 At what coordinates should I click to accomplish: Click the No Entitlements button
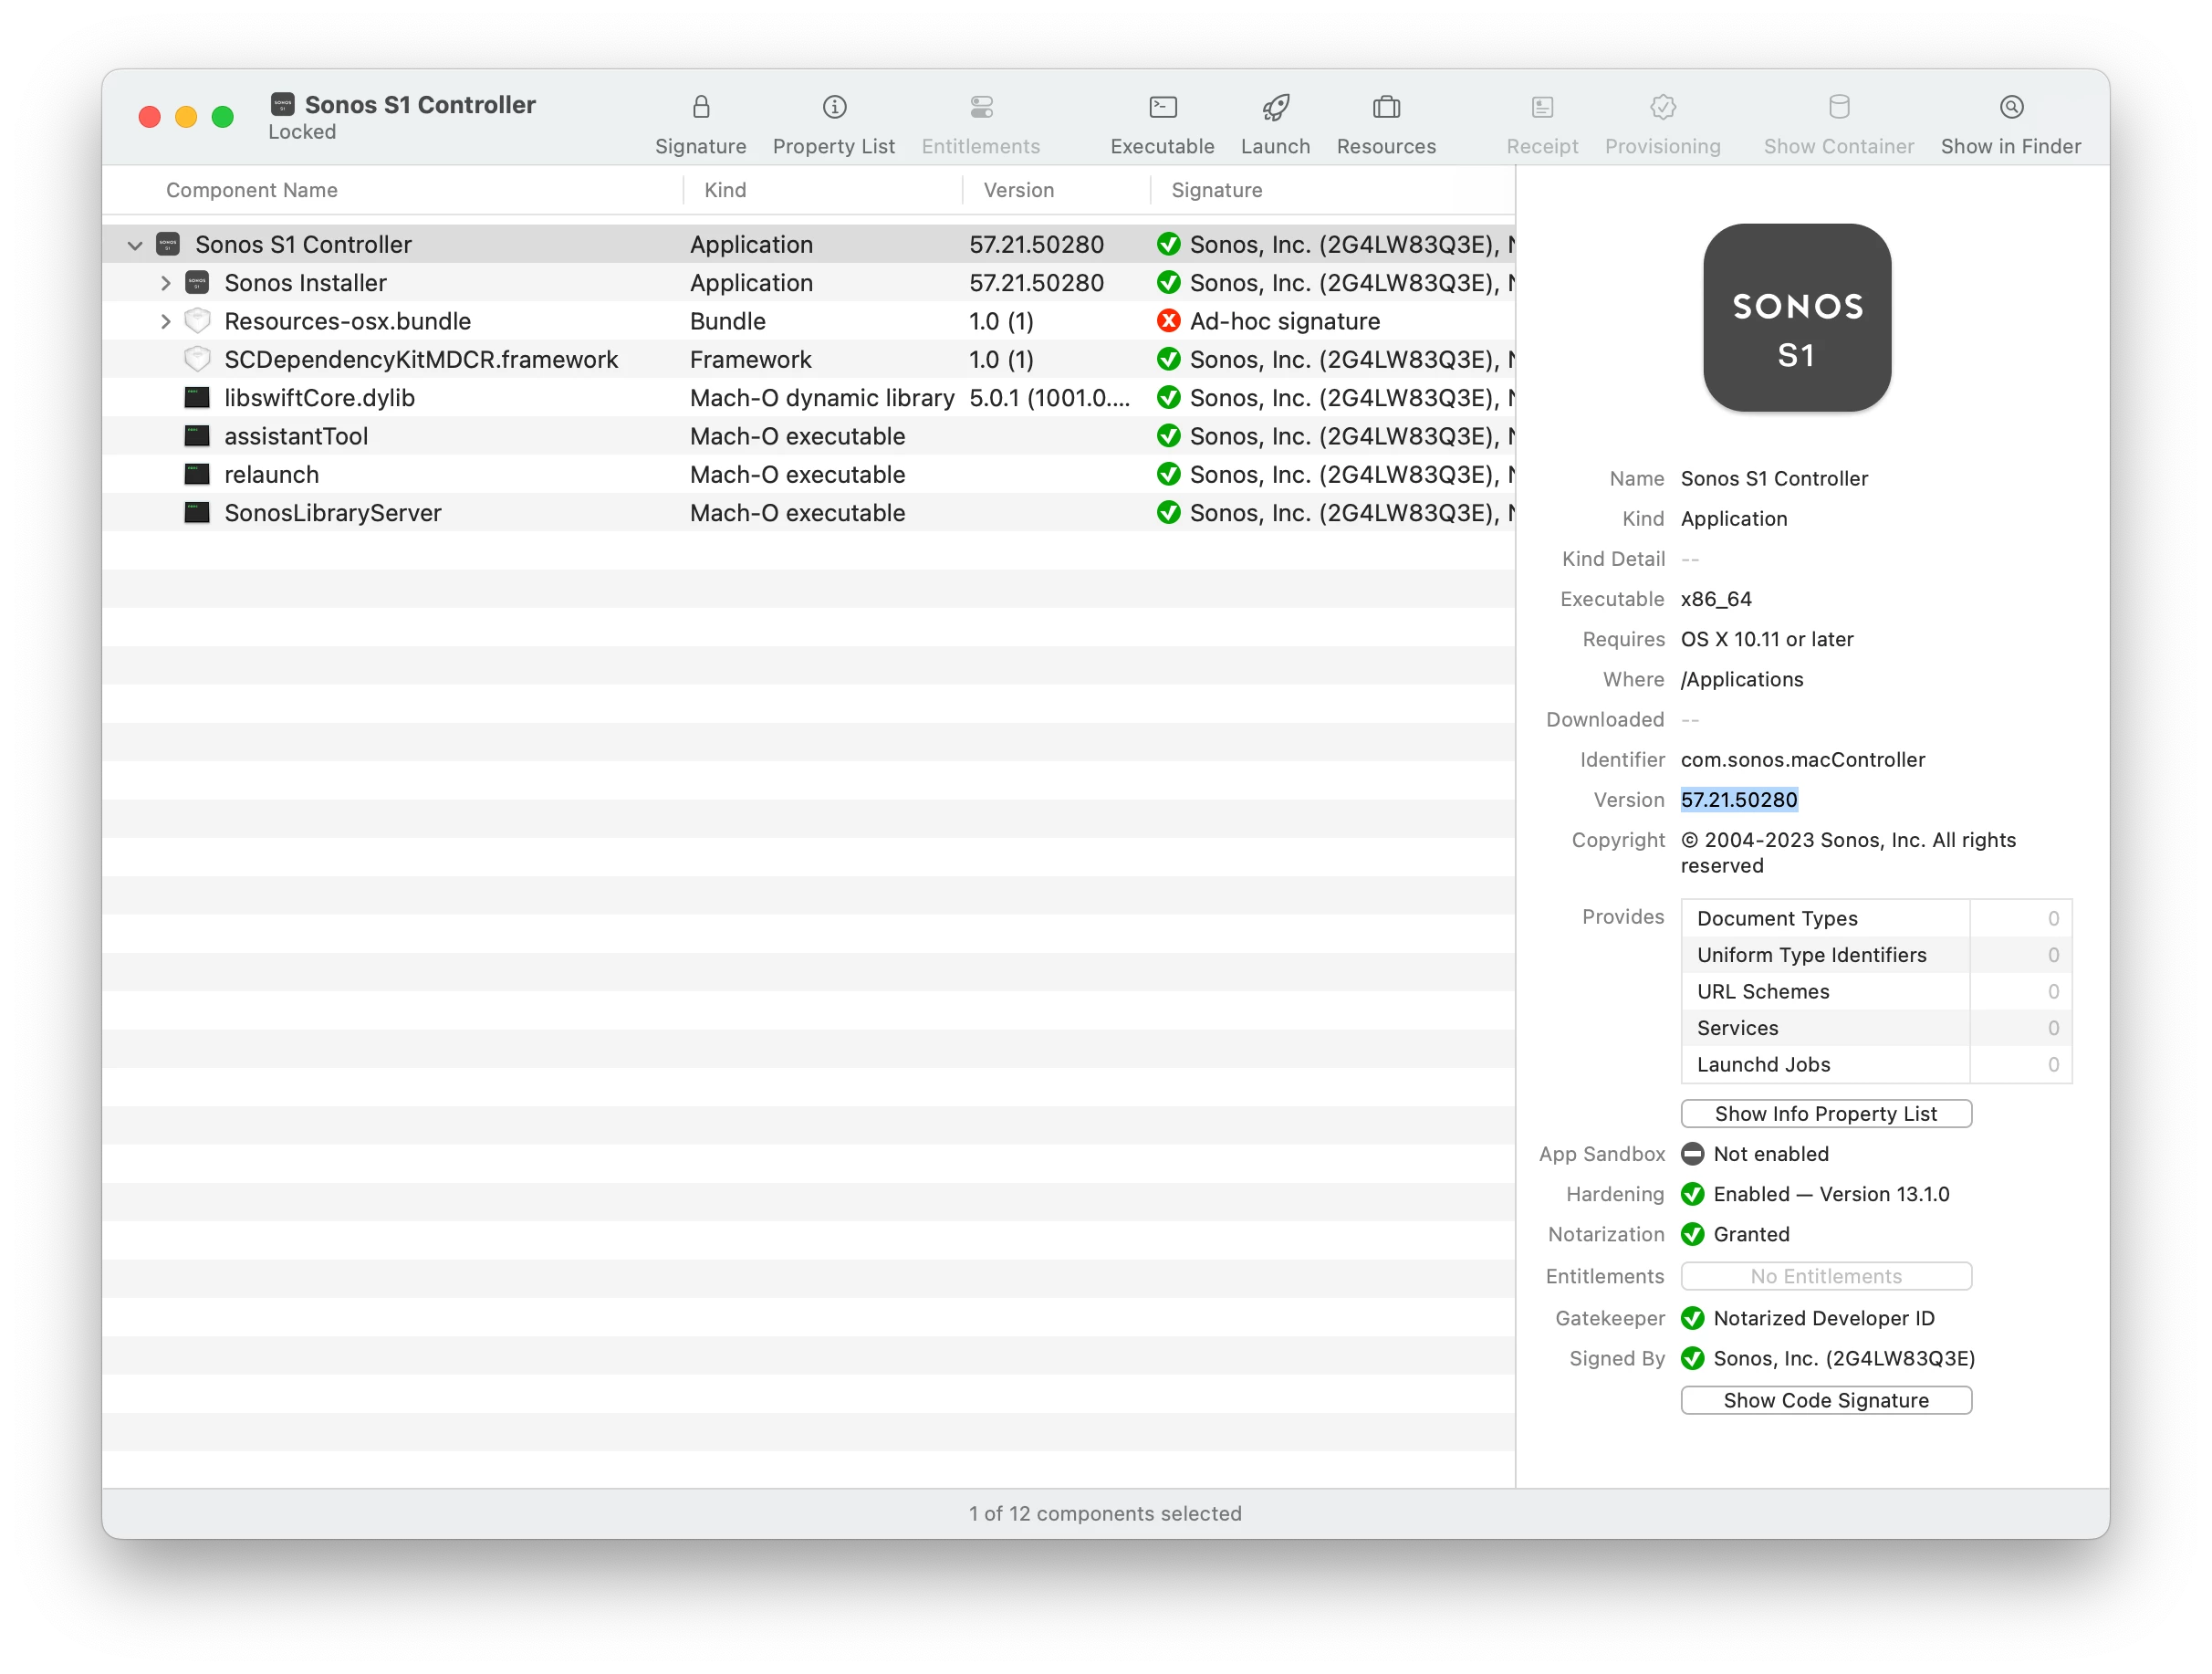tap(1826, 1277)
